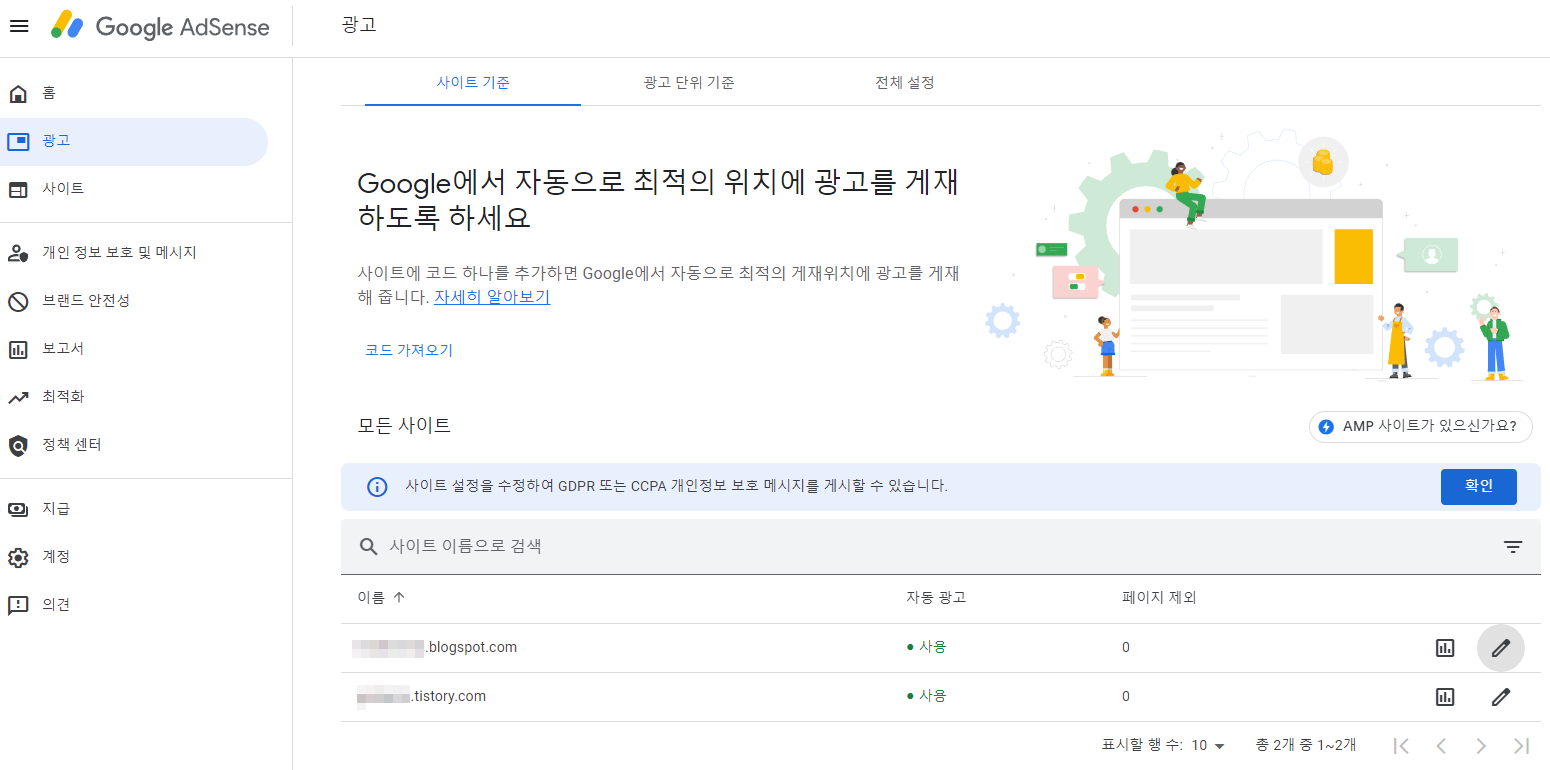The image size is (1550, 770).
Task: Click 사용 status in blogspot.com row
Action: pyautogui.click(x=926, y=647)
